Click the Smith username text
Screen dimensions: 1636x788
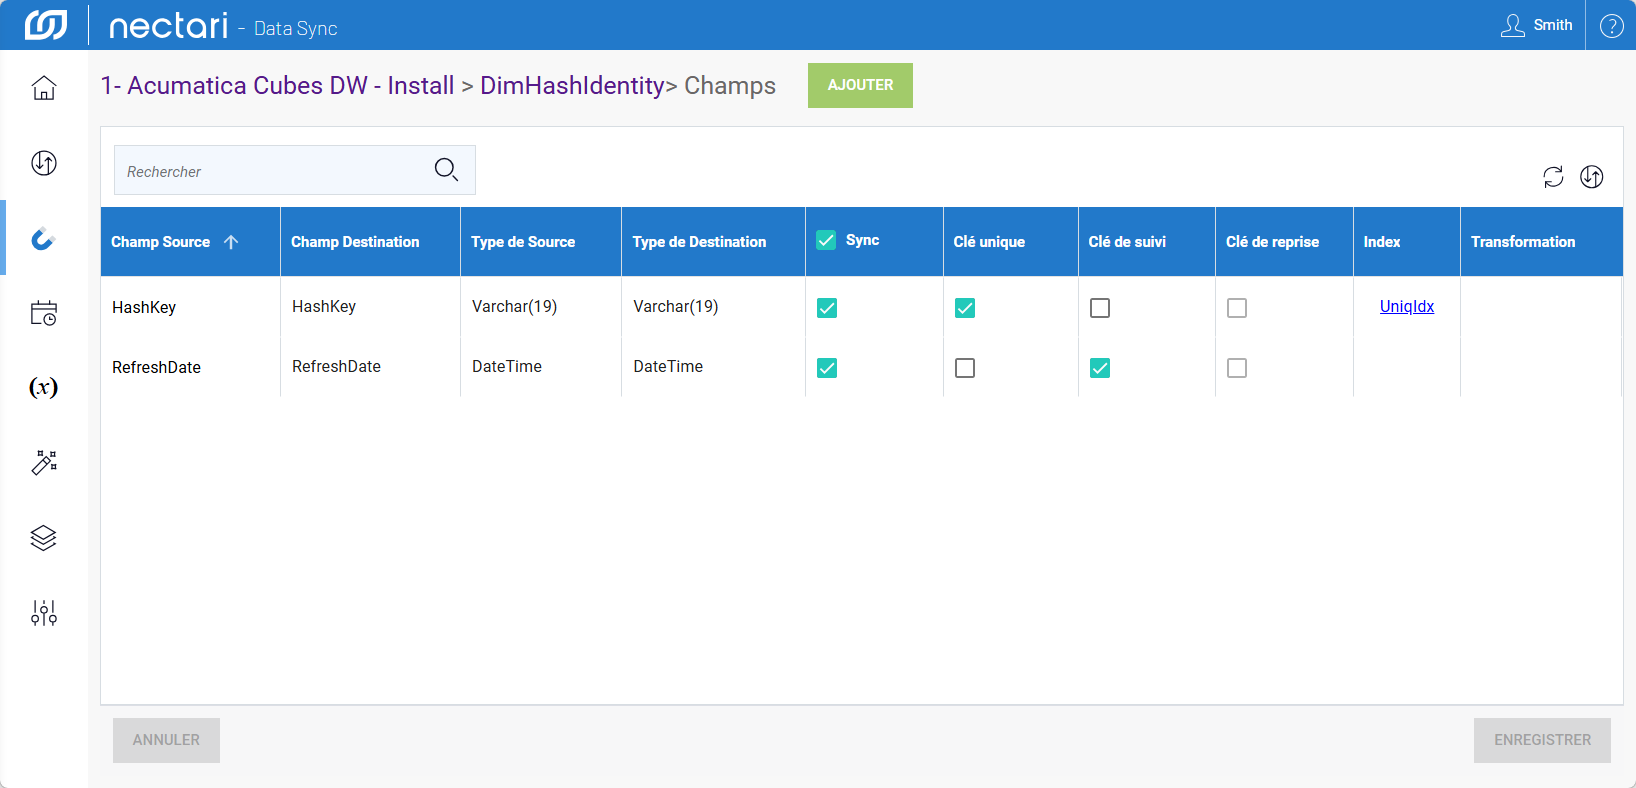[x=1553, y=25]
